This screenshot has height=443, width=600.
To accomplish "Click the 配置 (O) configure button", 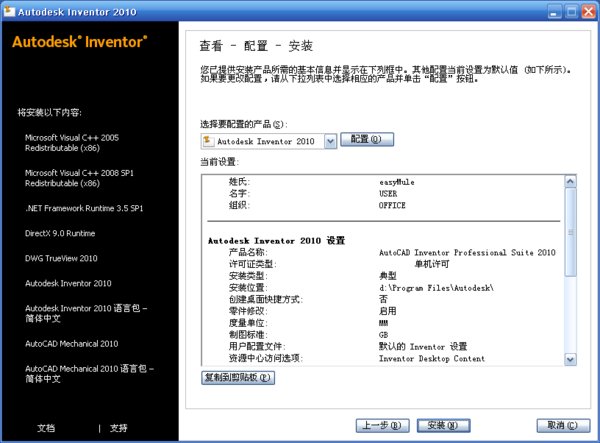I will [x=367, y=139].
